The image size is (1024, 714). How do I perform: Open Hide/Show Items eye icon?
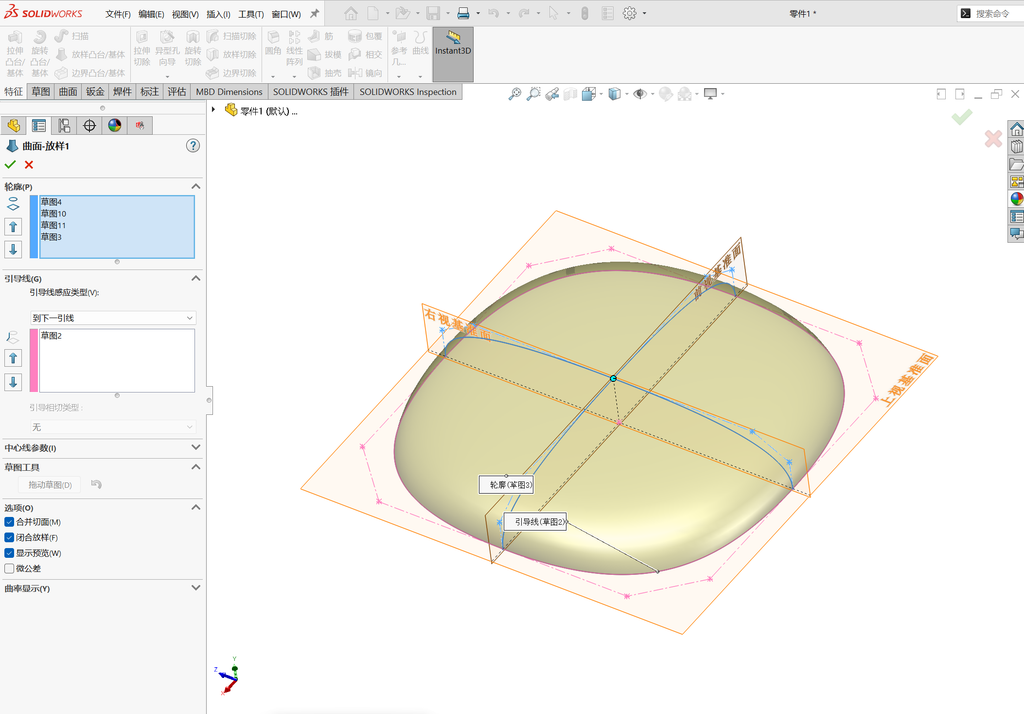pos(640,94)
